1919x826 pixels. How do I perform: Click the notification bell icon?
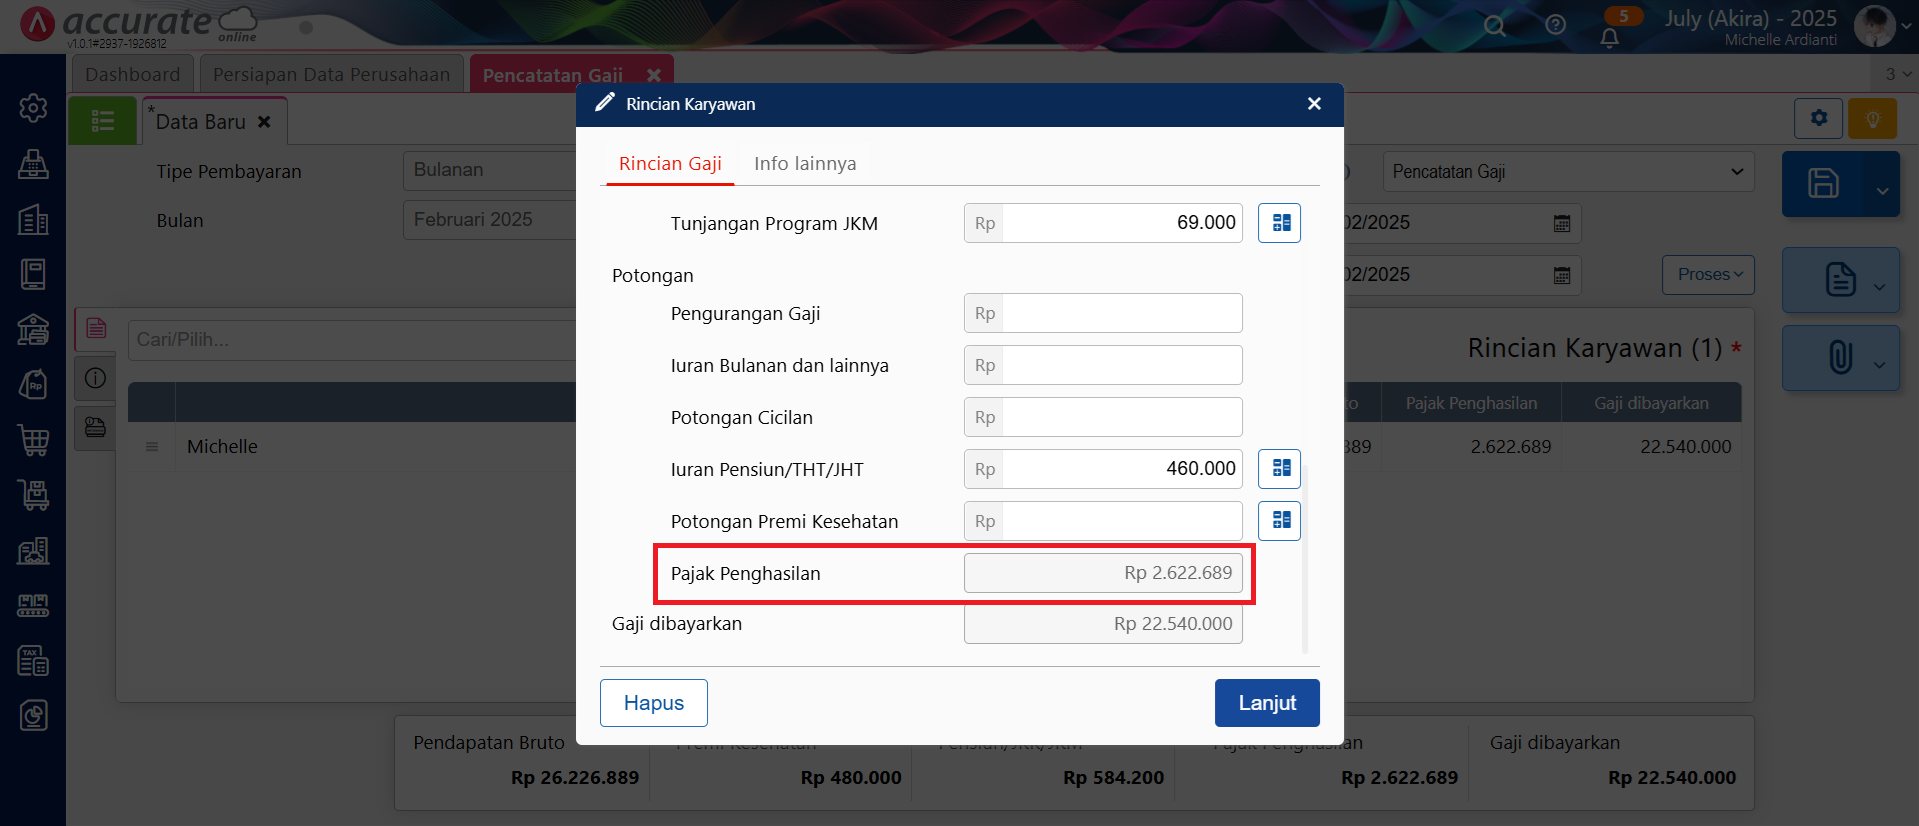[1609, 38]
